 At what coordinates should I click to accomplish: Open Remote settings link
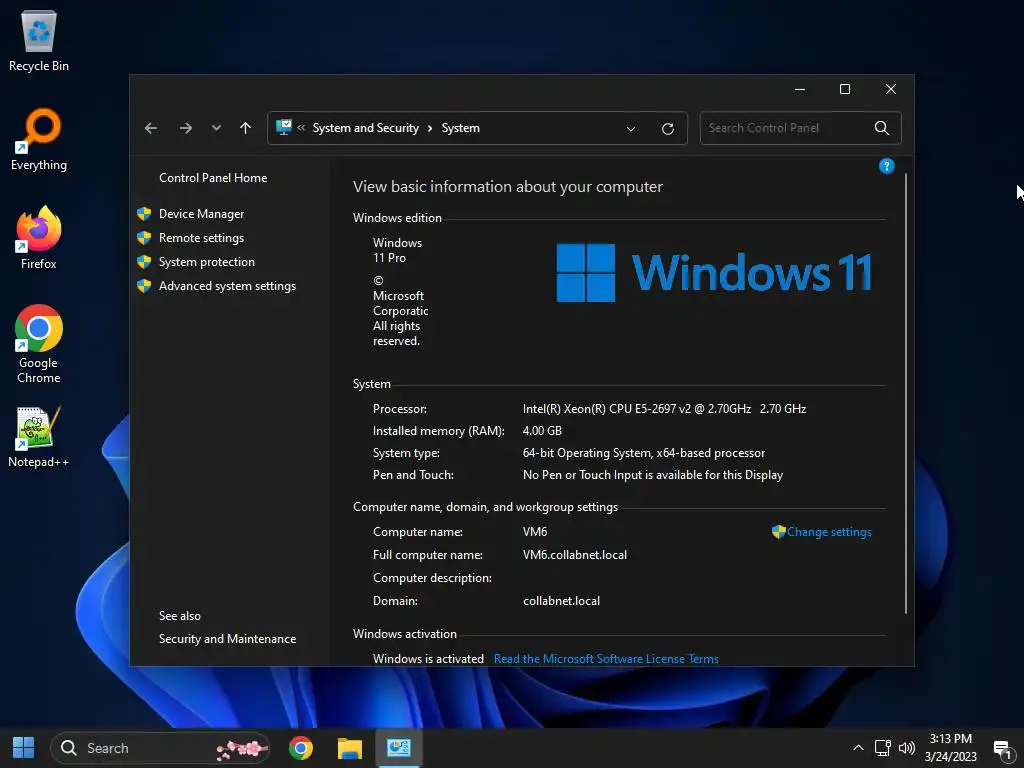(201, 238)
